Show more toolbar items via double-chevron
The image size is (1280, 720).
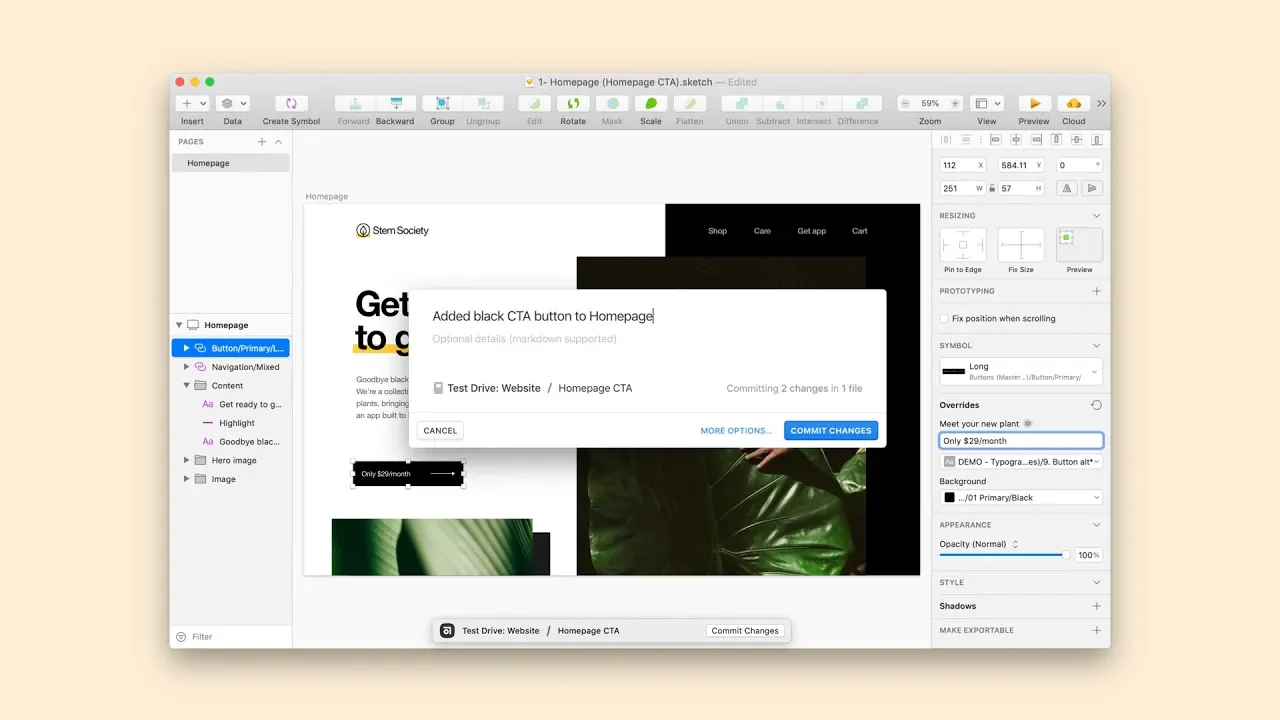point(1102,103)
